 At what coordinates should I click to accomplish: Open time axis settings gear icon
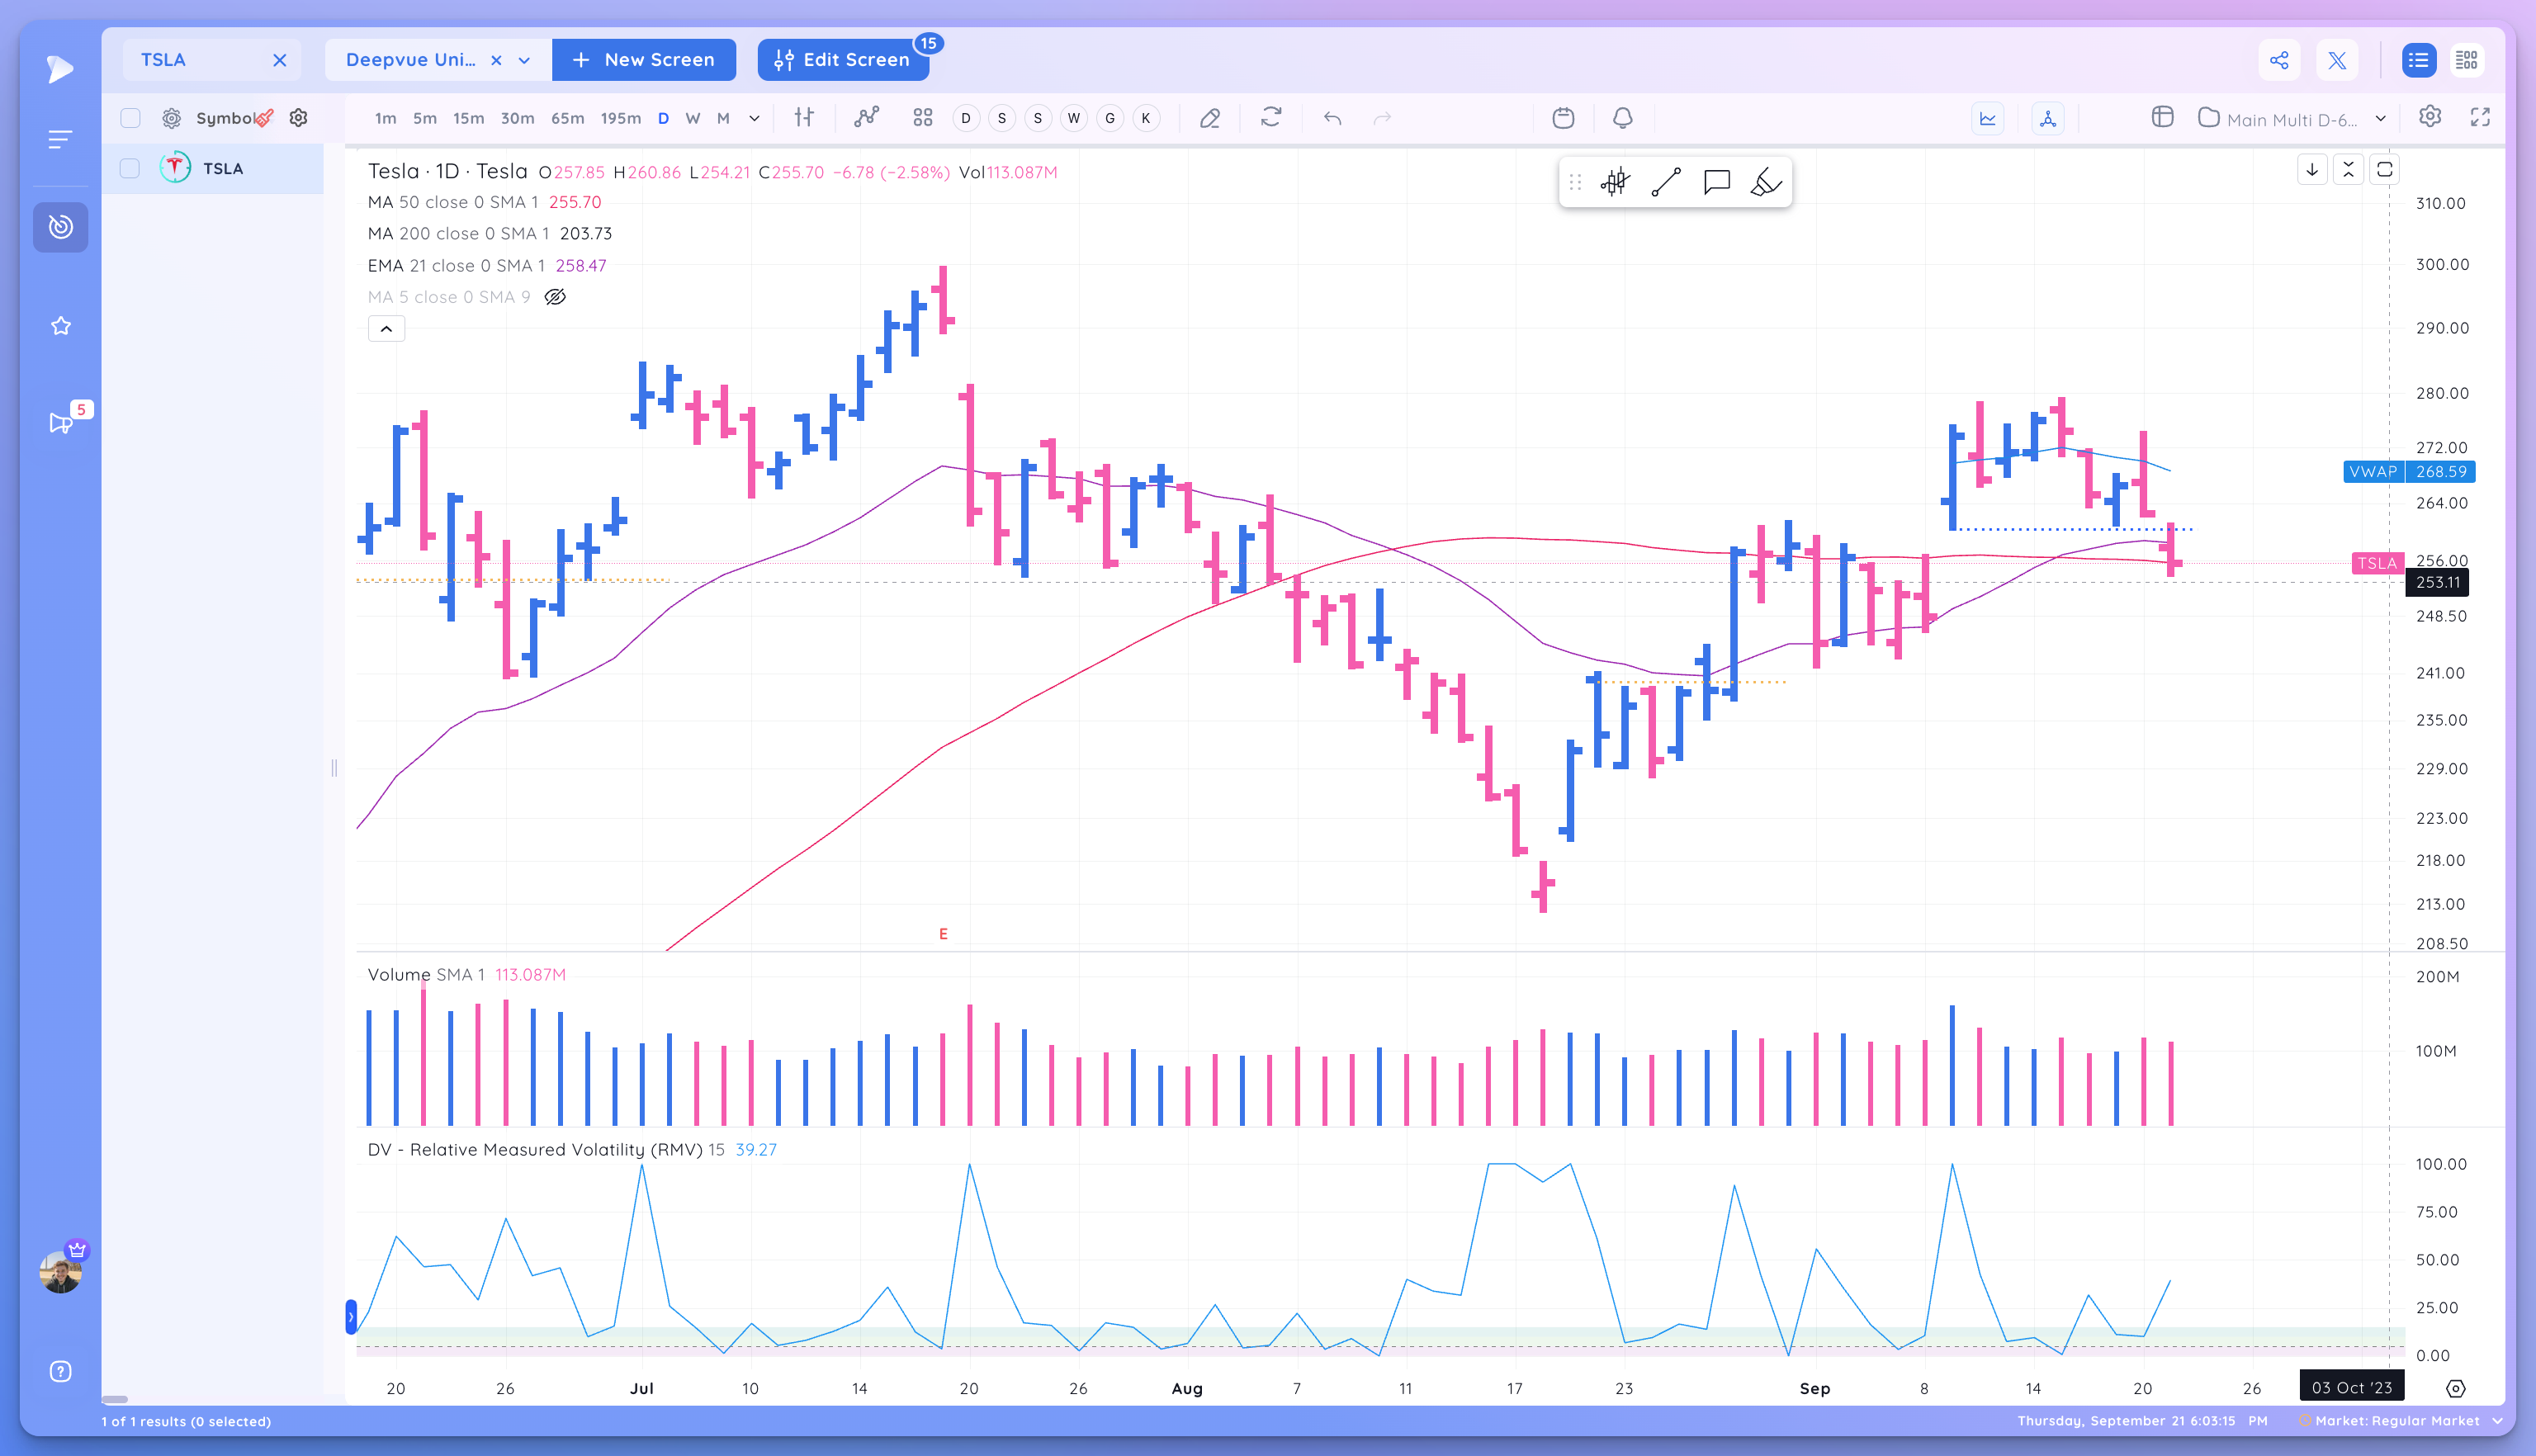pyautogui.click(x=2455, y=1388)
